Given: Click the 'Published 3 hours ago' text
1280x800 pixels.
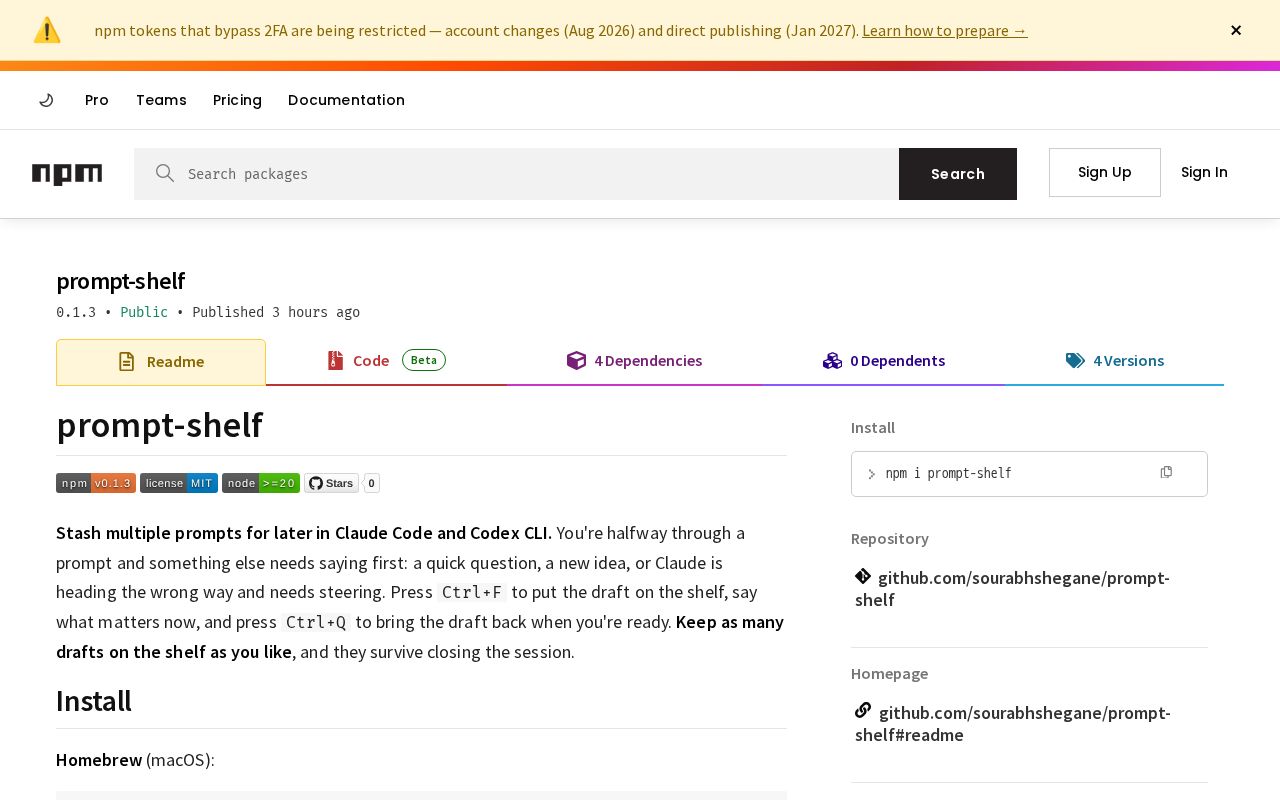Looking at the screenshot, I should (x=276, y=312).
